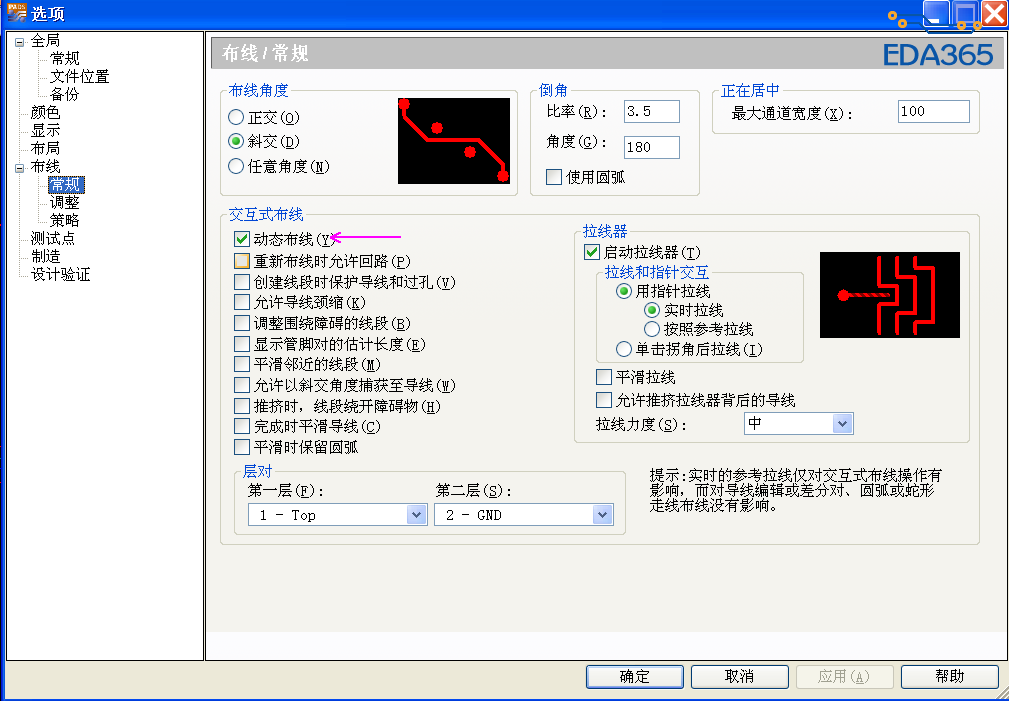1009x701 pixels.
Task: Click the 拉线器 preview image
Action: point(889,295)
